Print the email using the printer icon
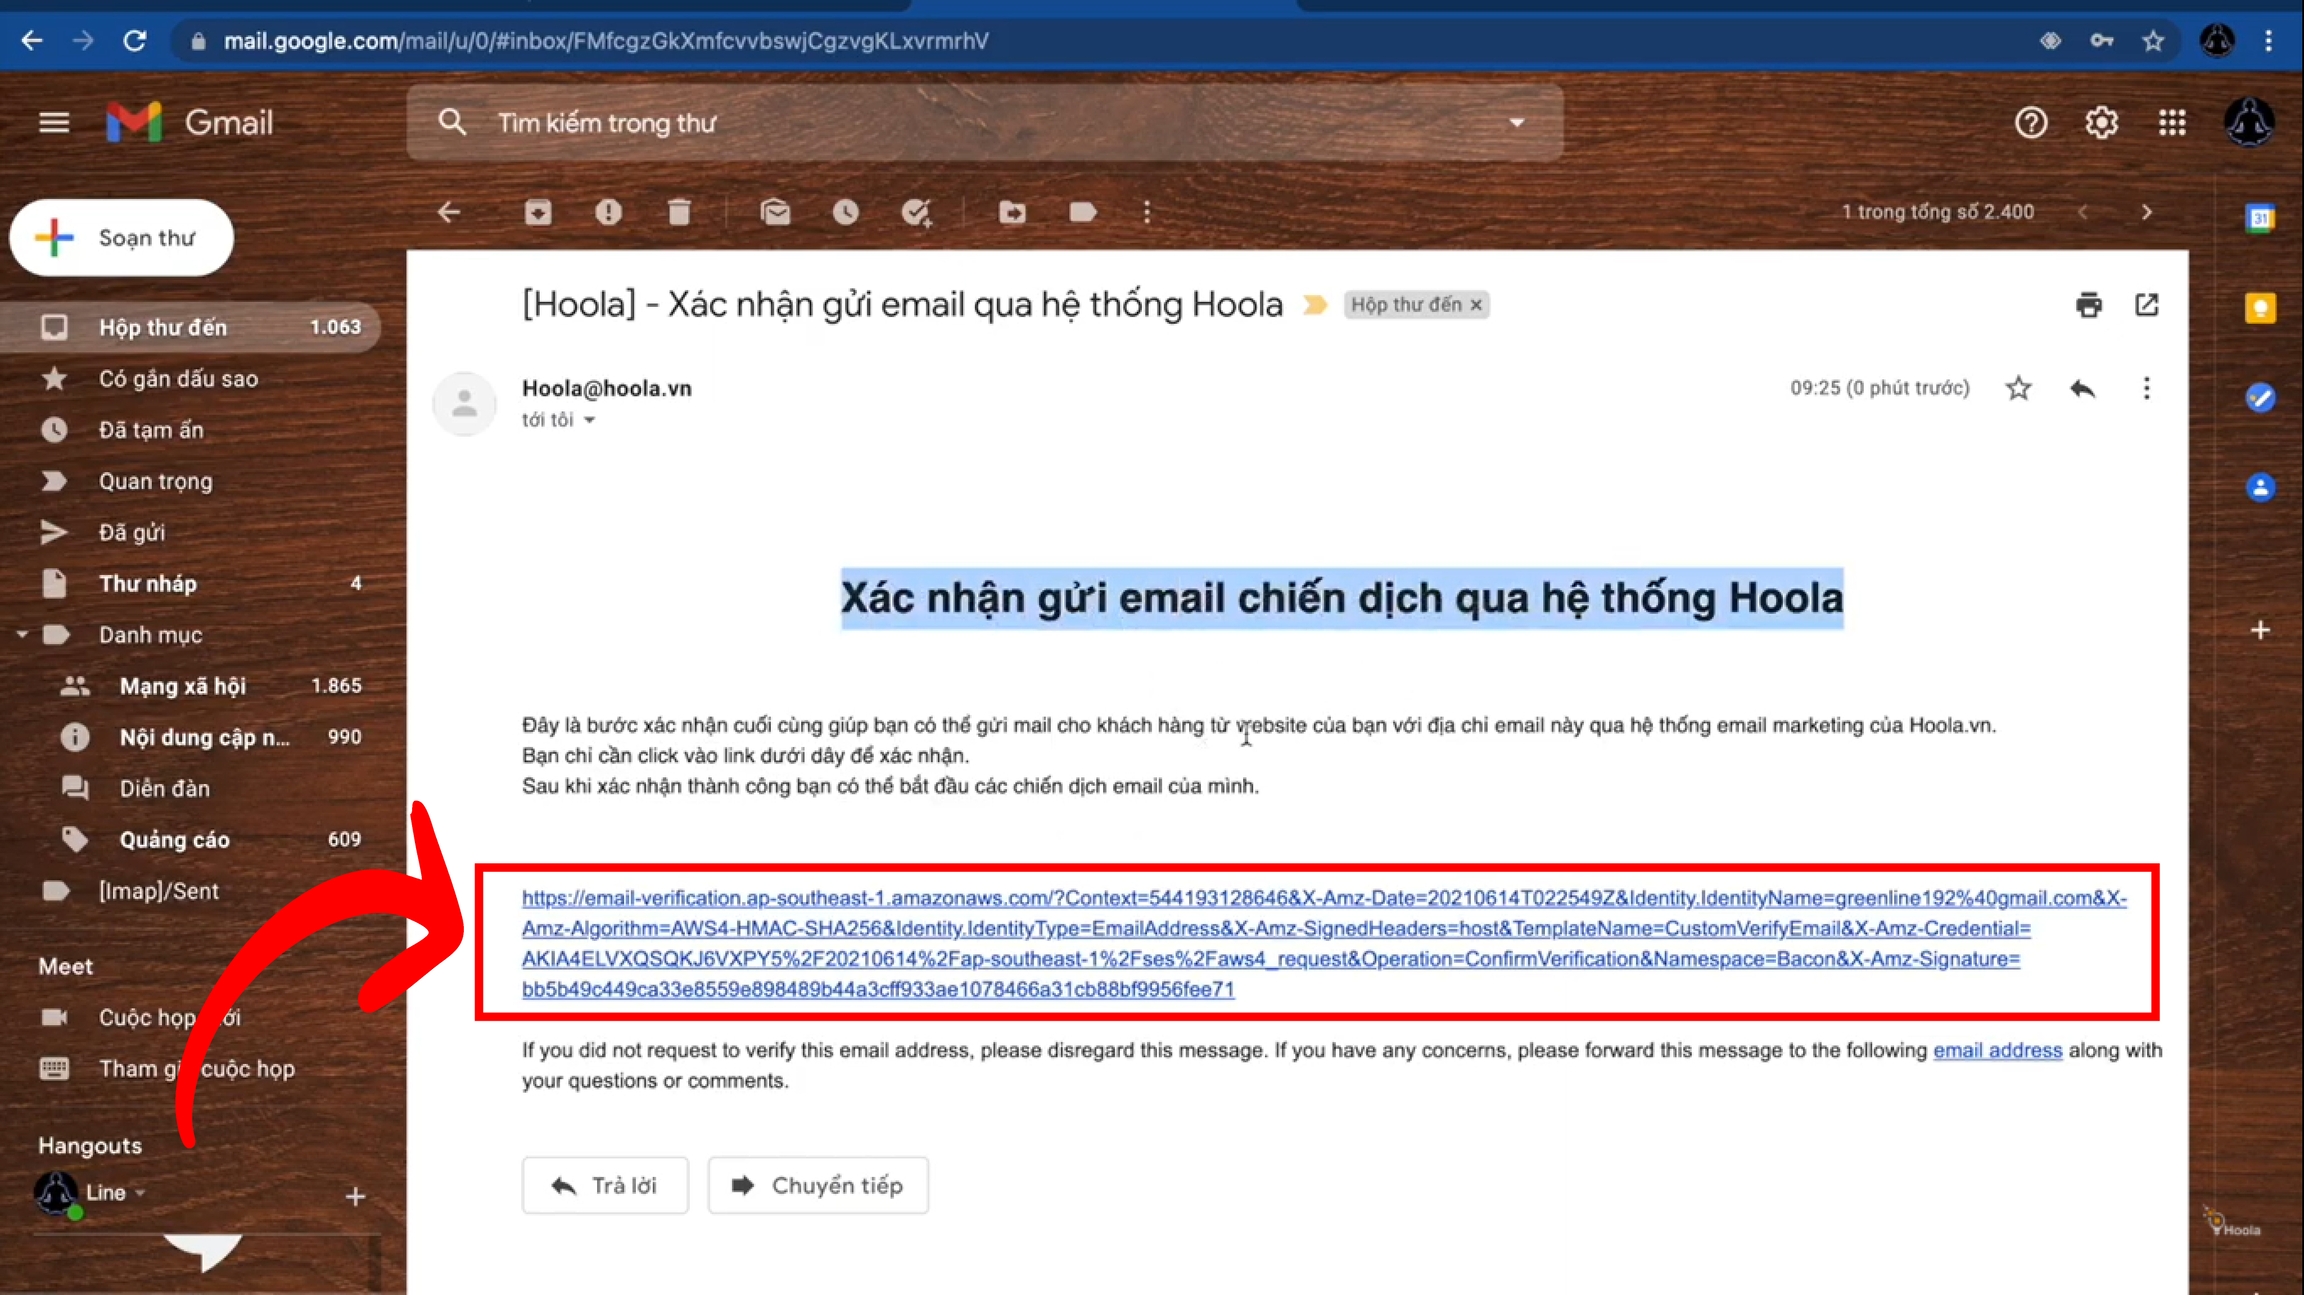2304x1295 pixels. 2088,305
